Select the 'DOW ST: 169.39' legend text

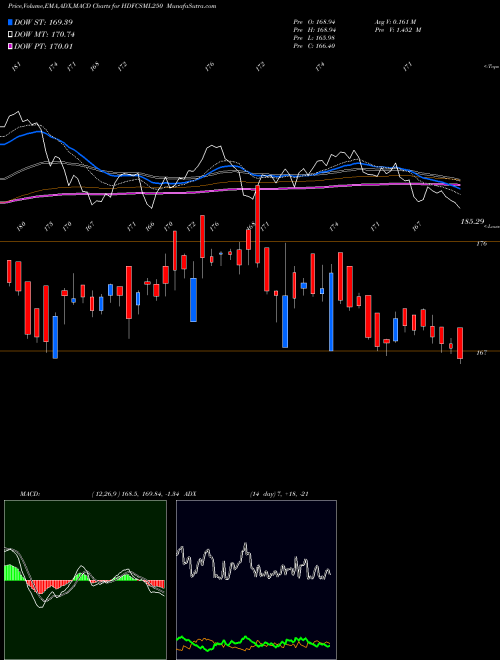[43, 22]
